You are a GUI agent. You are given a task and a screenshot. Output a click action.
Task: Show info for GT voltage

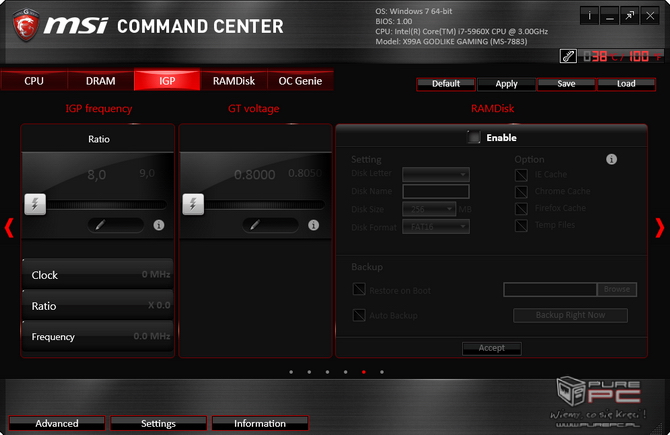(313, 225)
